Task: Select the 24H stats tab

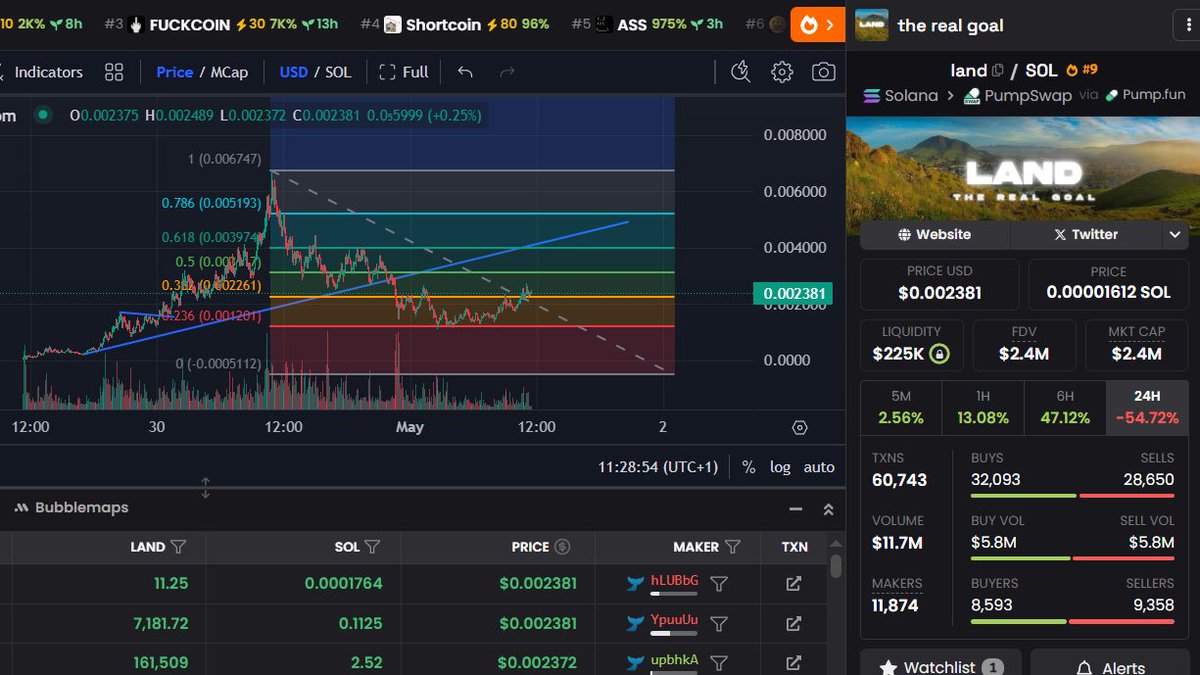Action: [1147, 407]
